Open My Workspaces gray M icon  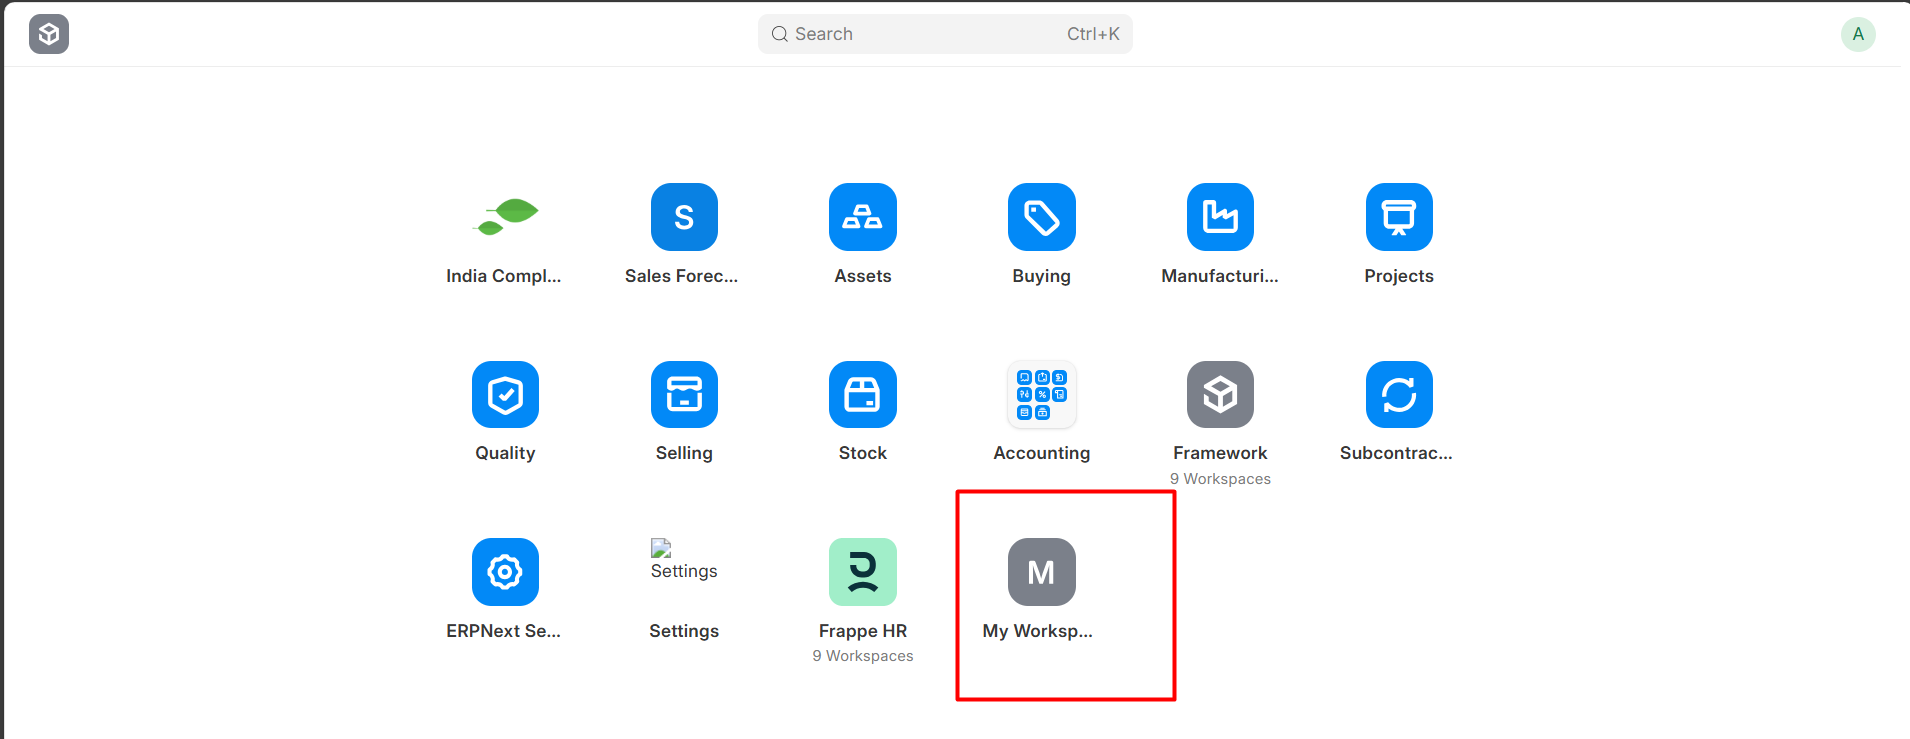point(1041,572)
